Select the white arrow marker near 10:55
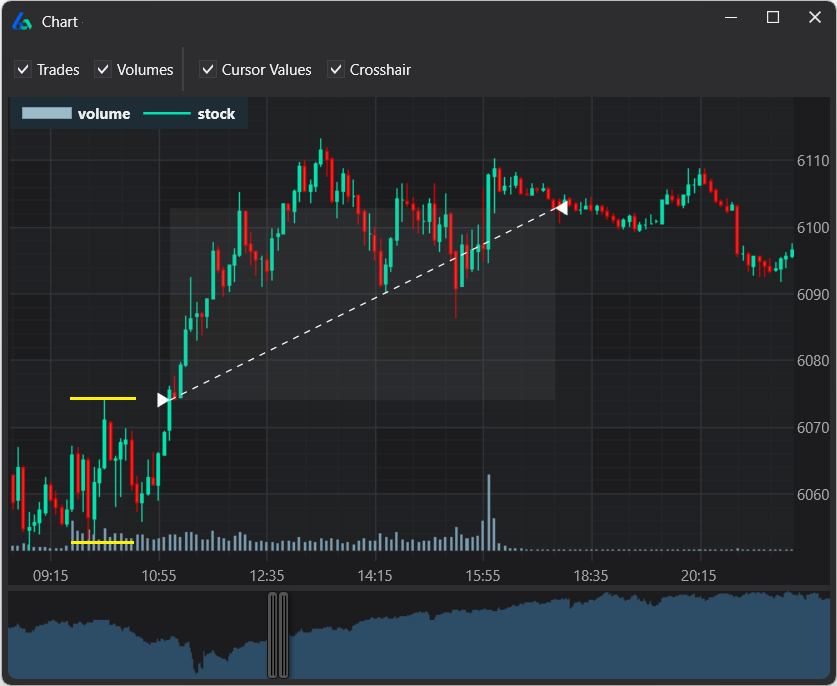Screen dimensions: 837x686 click(163, 399)
